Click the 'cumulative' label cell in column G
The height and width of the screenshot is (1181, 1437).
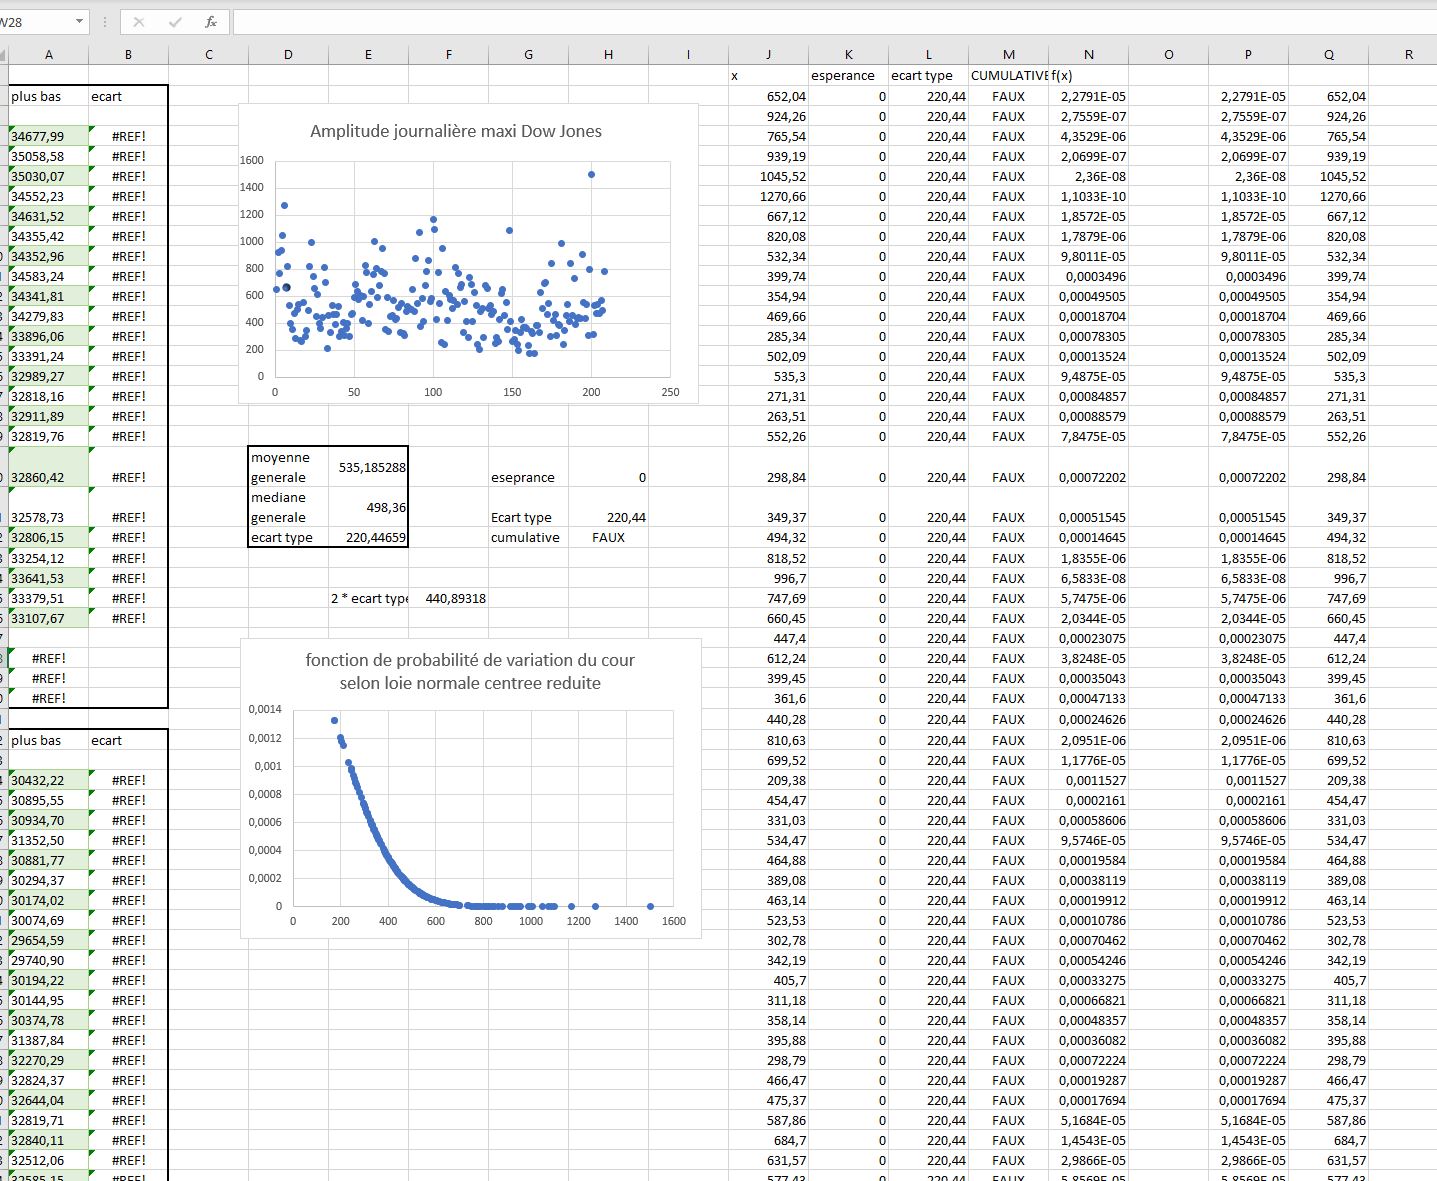click(528, 537)
